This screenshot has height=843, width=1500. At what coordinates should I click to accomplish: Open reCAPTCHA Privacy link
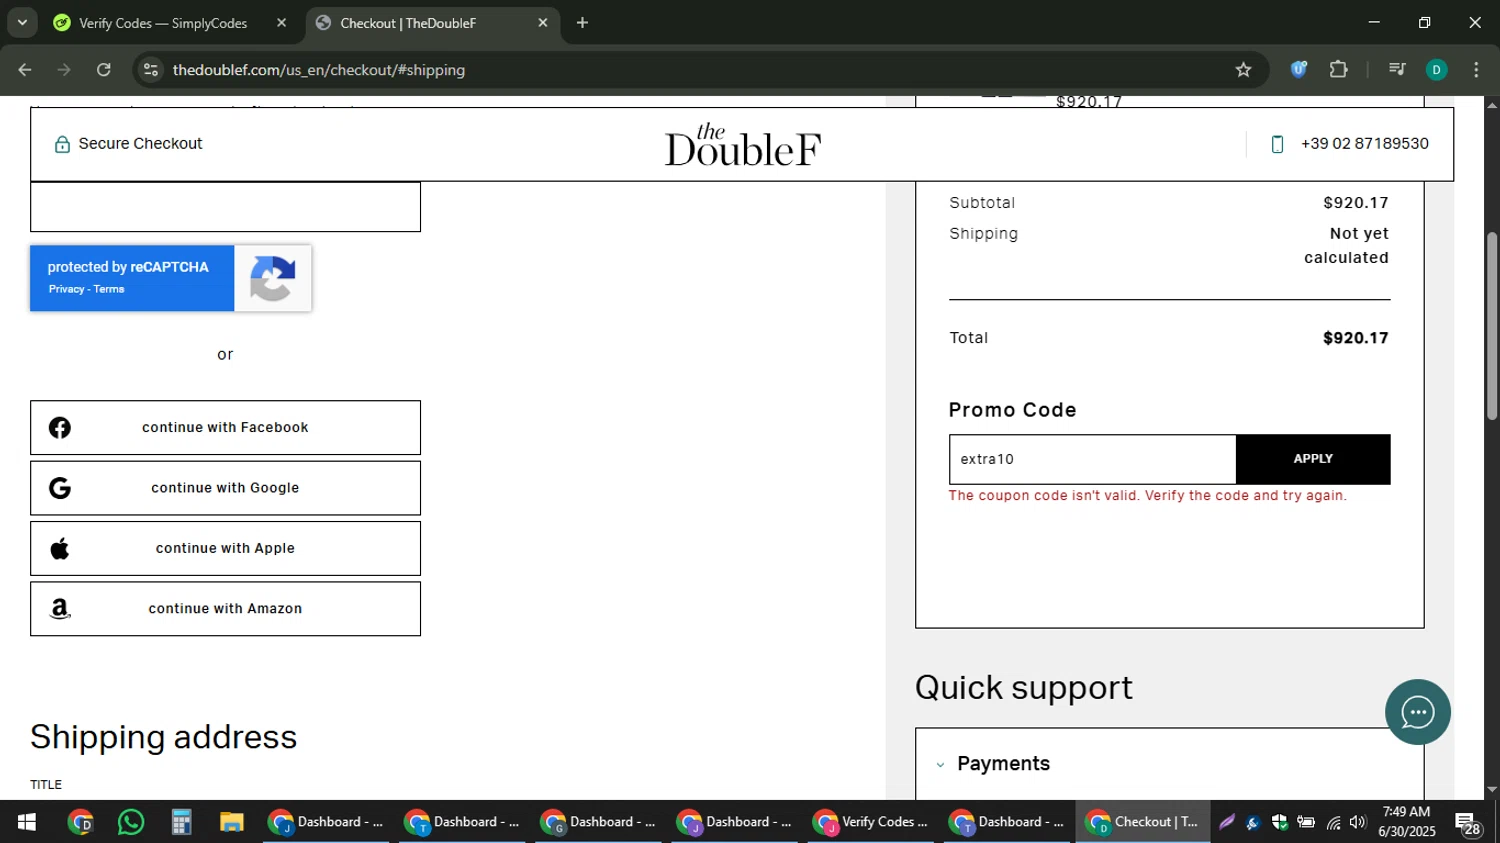pyautogui.click(x=66, y=289)
